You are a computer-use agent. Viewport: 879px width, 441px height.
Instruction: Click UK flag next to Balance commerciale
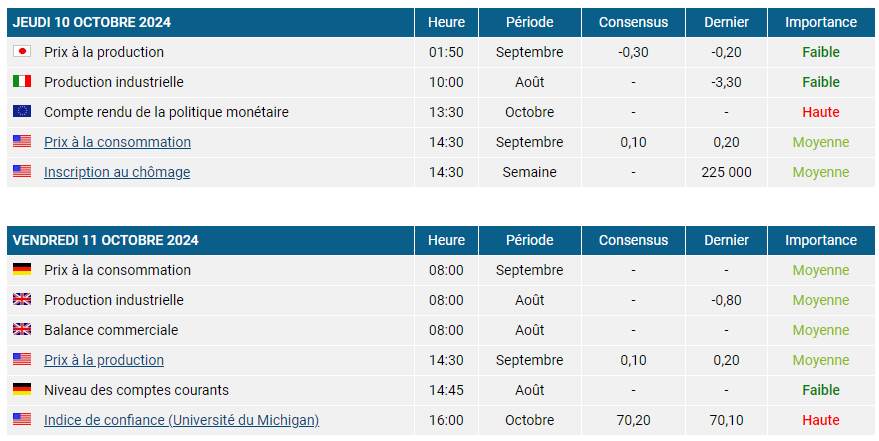pos(22,329)
